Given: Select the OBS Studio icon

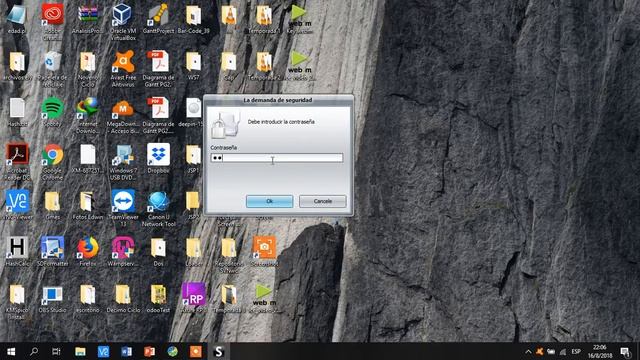Looking at the screenshot, I should [x=53, y=298].
